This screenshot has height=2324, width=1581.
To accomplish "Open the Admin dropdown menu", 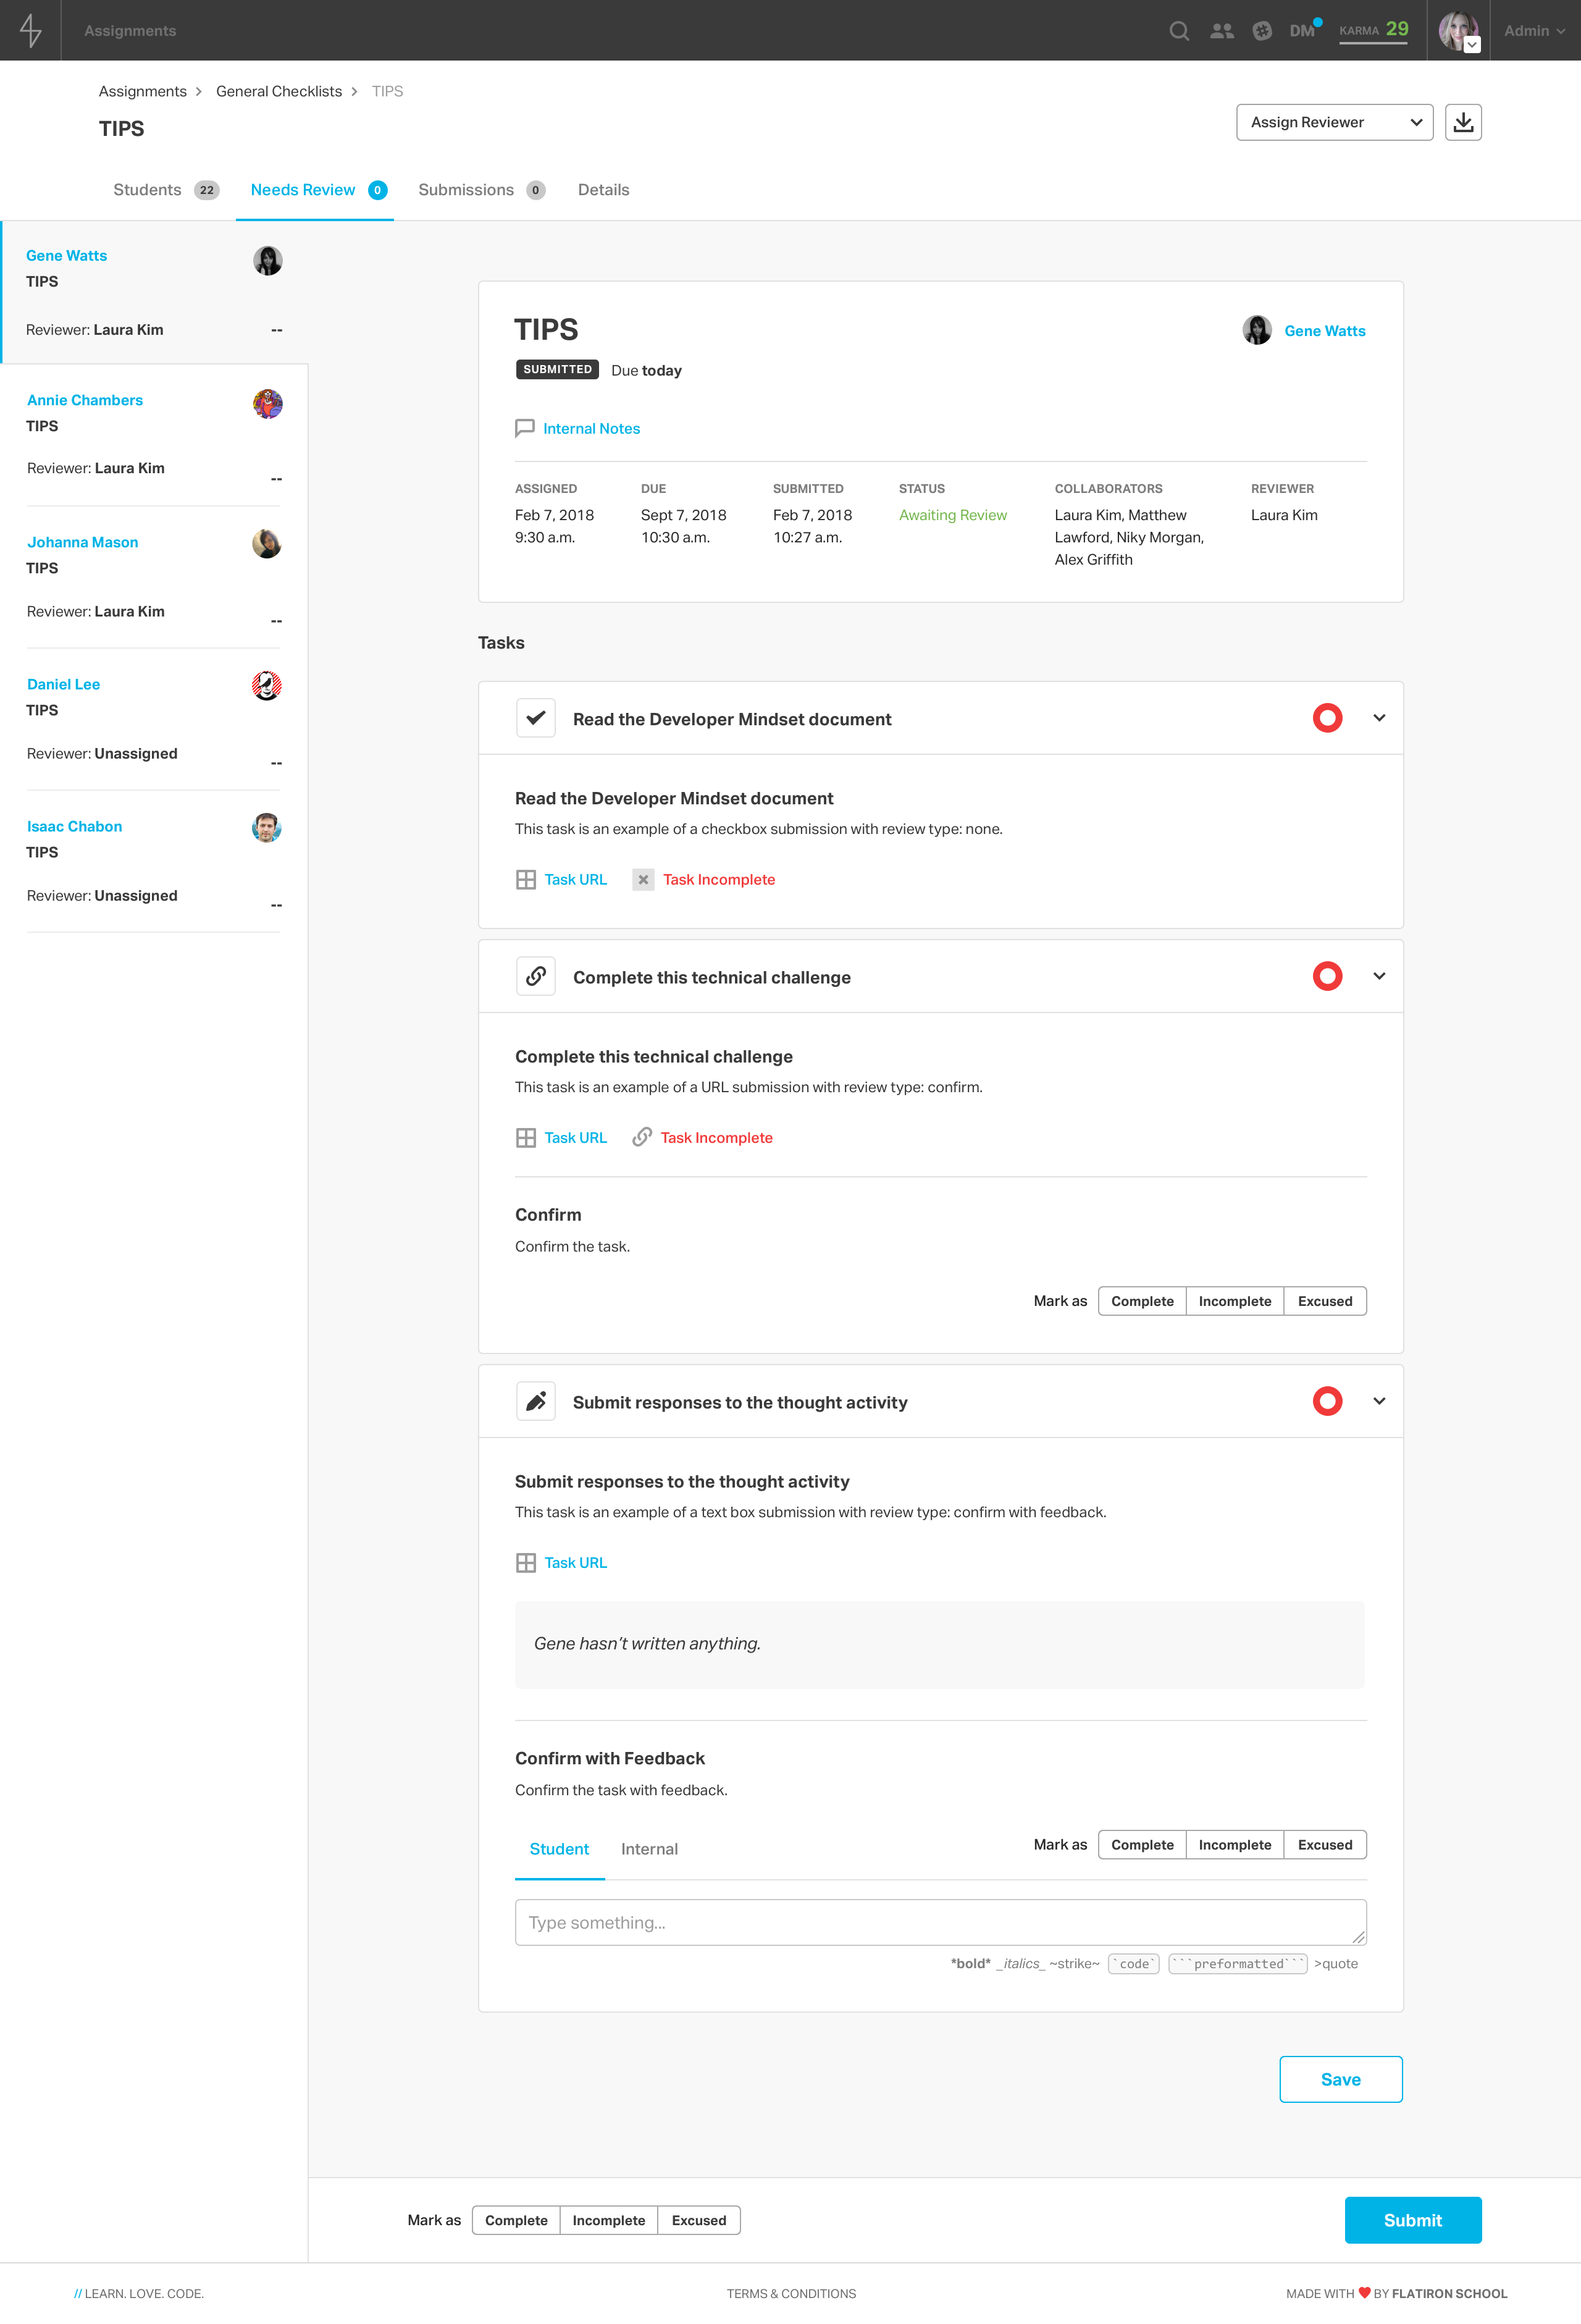I will click(x=1532, y=30).
